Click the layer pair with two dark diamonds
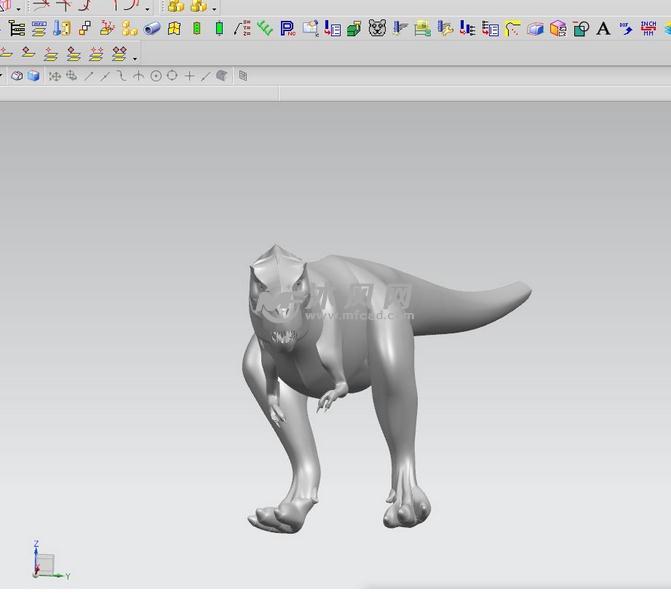 pos(119,54)
